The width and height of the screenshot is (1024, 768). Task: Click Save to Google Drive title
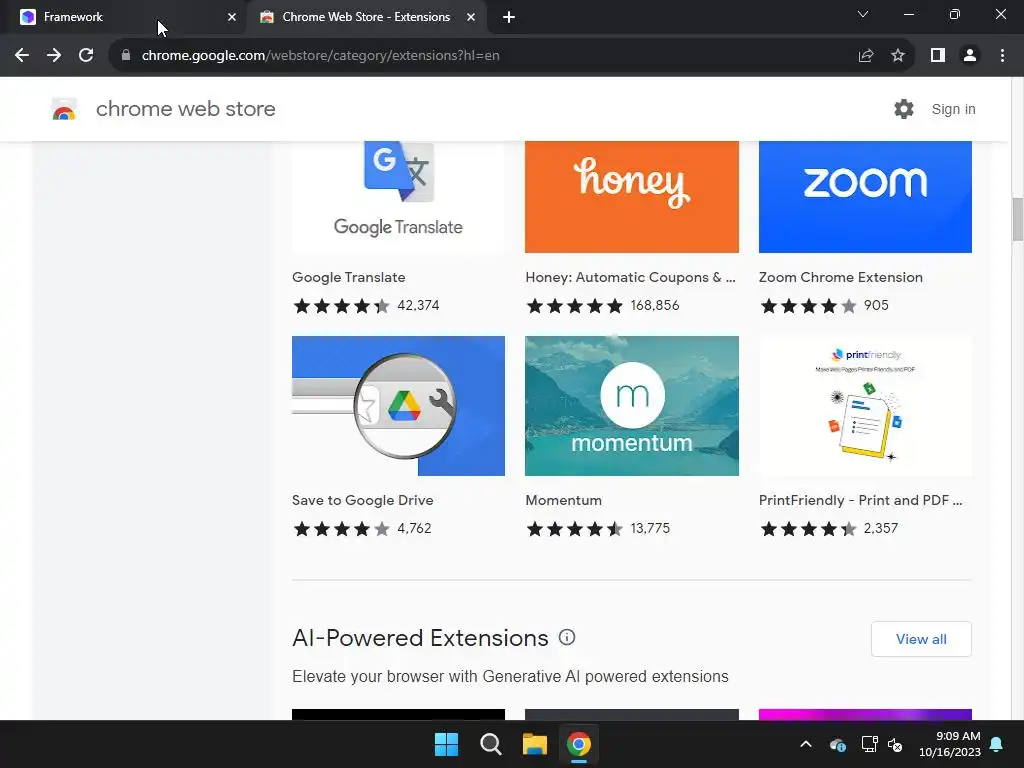(362, 500)
